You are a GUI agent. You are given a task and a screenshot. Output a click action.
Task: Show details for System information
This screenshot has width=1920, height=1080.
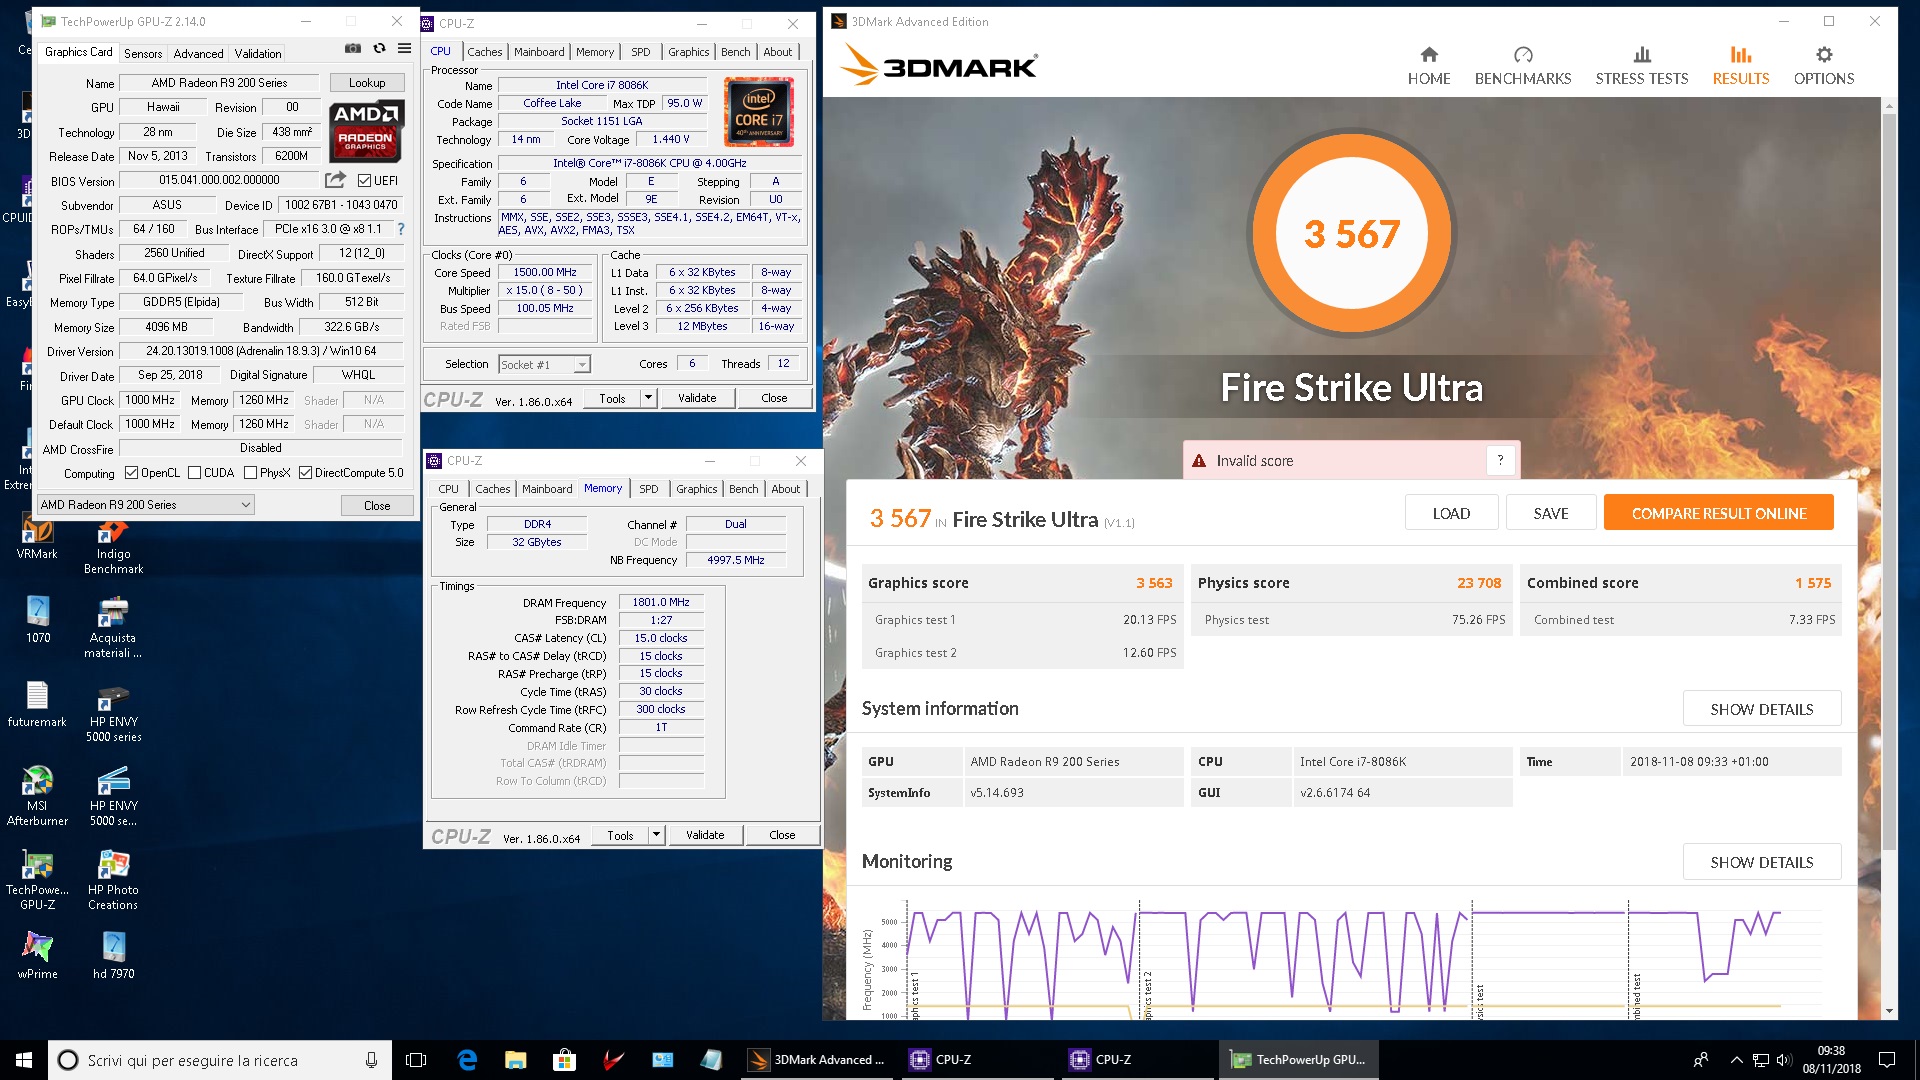1761,709
